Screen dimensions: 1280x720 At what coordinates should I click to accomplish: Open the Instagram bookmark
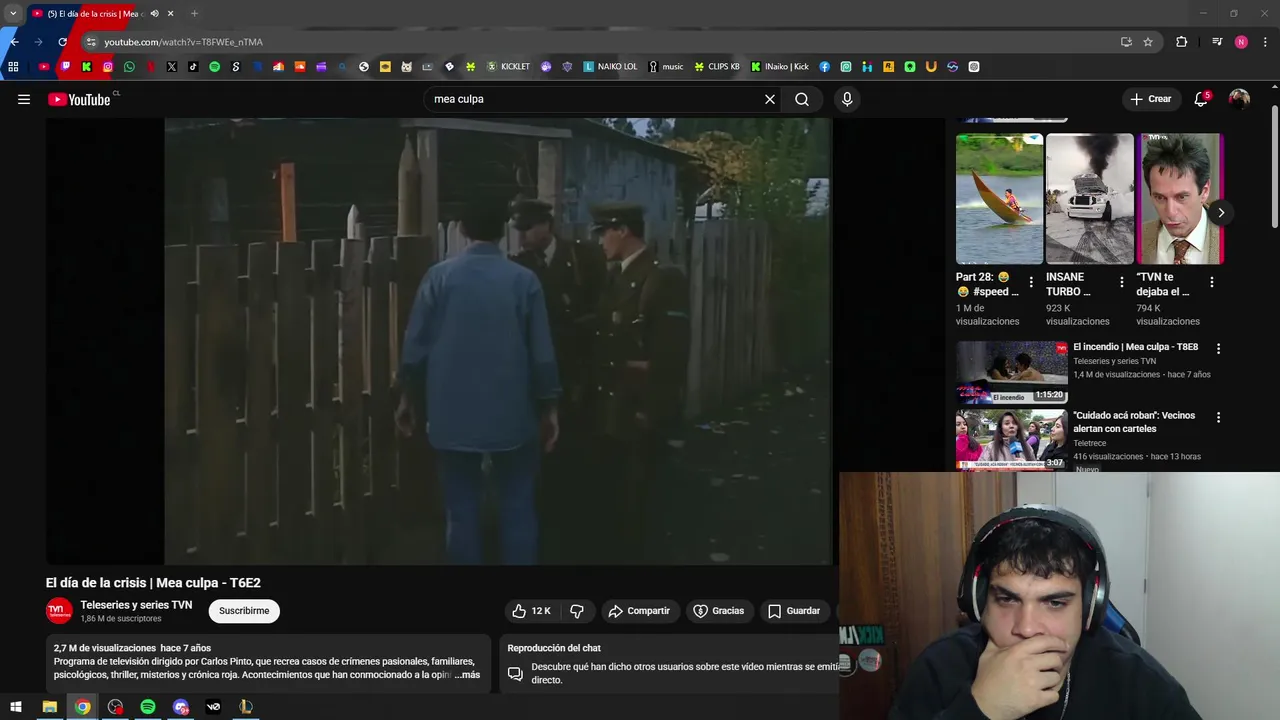point(108,67)
